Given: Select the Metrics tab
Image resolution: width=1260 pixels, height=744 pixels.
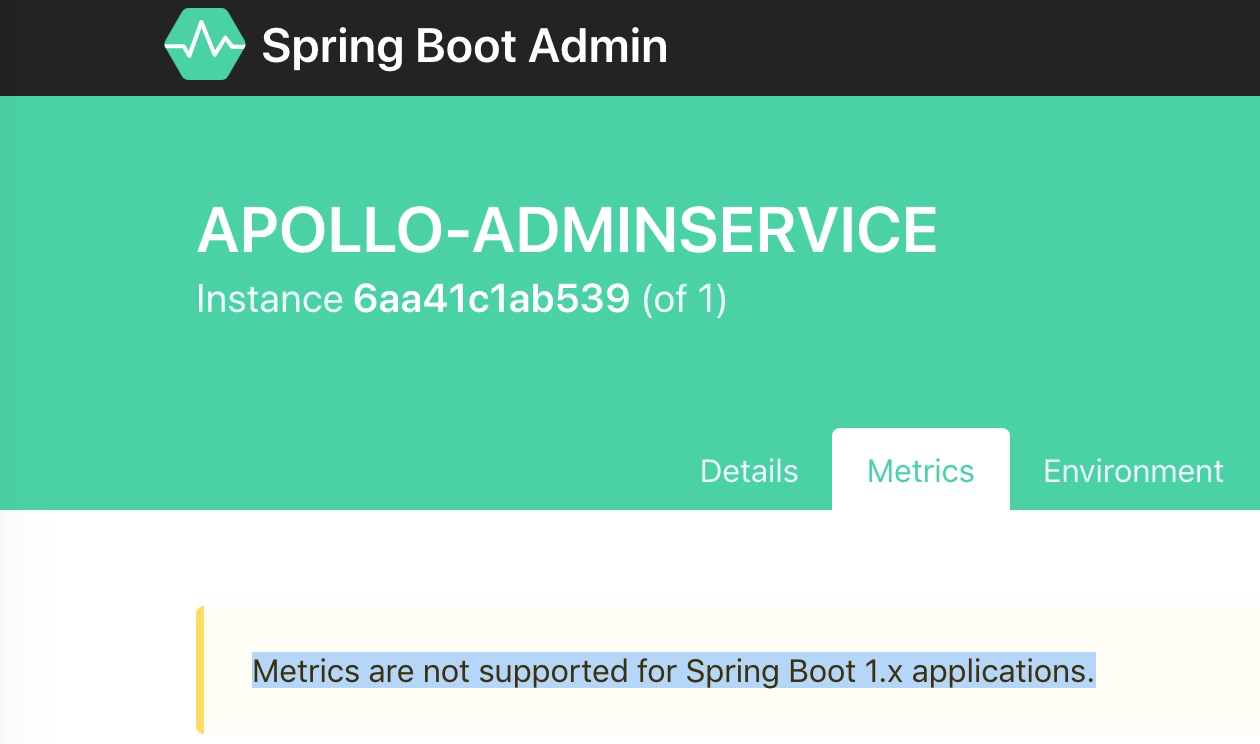Looking at the screenshot, I should coord(920,470).
